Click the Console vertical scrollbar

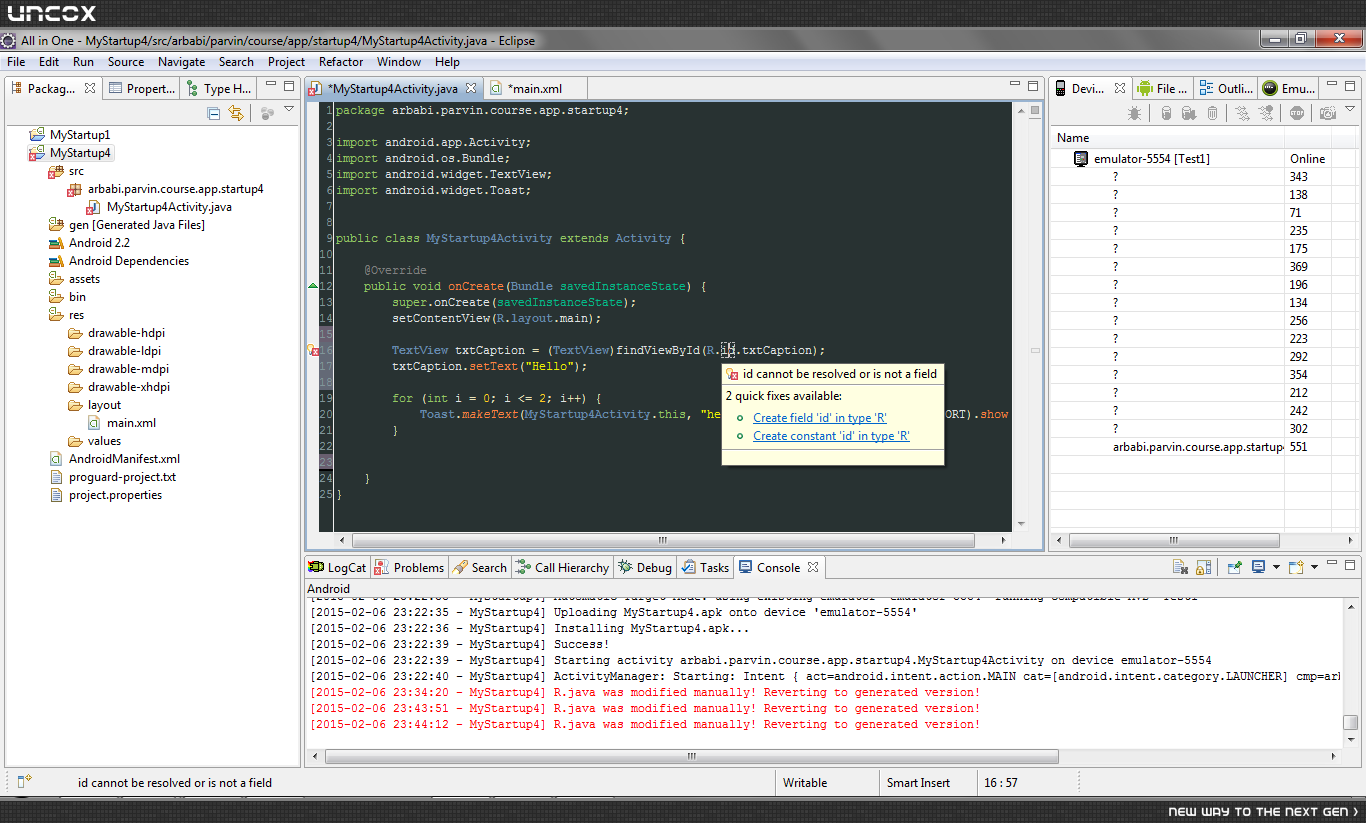tap(1351, 722)
